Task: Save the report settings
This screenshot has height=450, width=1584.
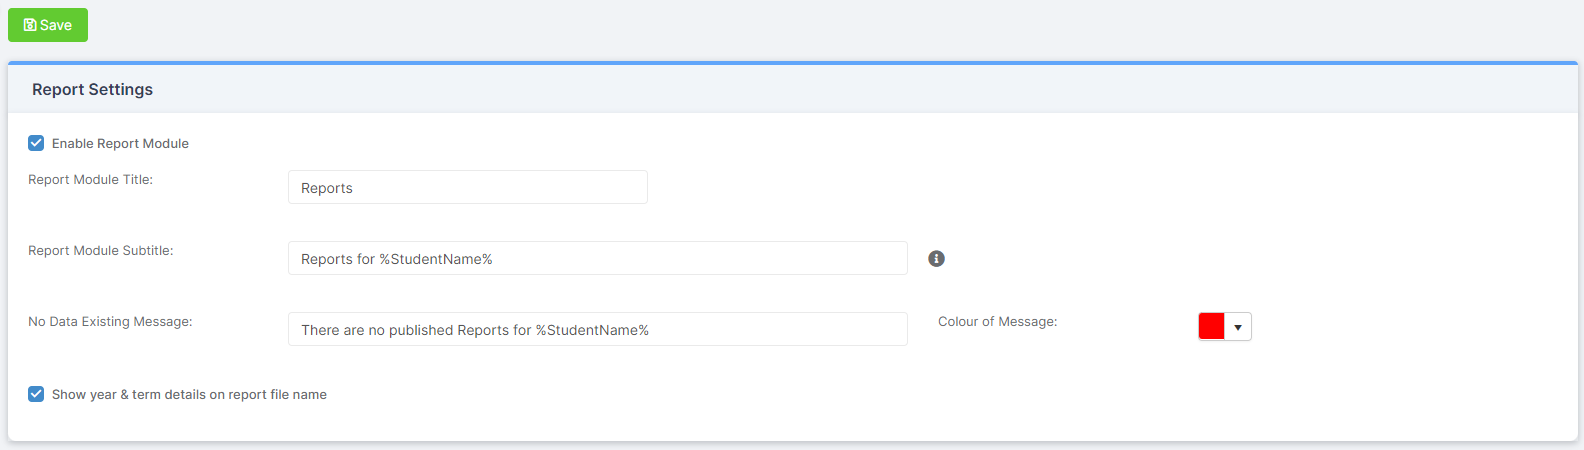Action: [48, 25]
